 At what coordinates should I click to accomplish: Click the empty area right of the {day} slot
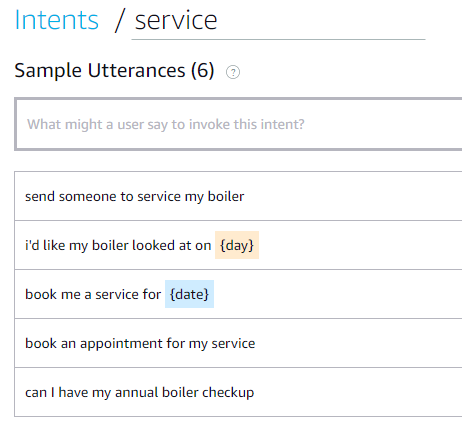(x=360, y=245)
